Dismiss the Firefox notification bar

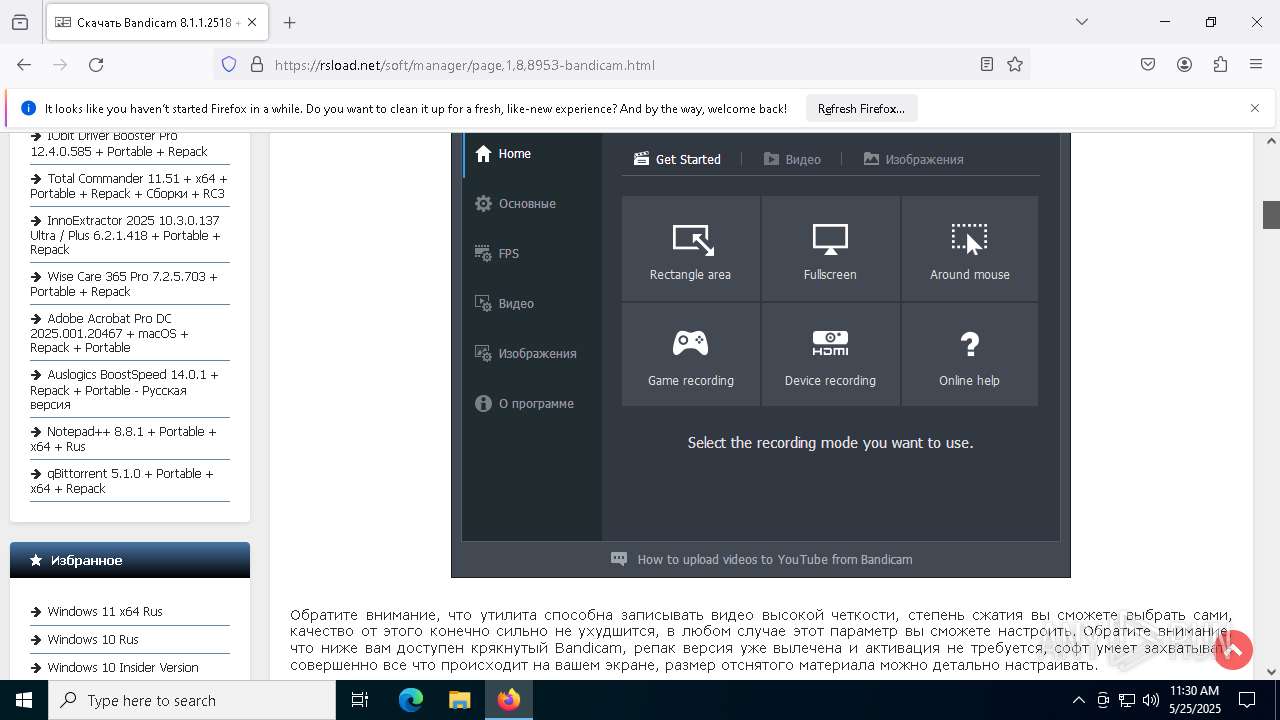1255,108
